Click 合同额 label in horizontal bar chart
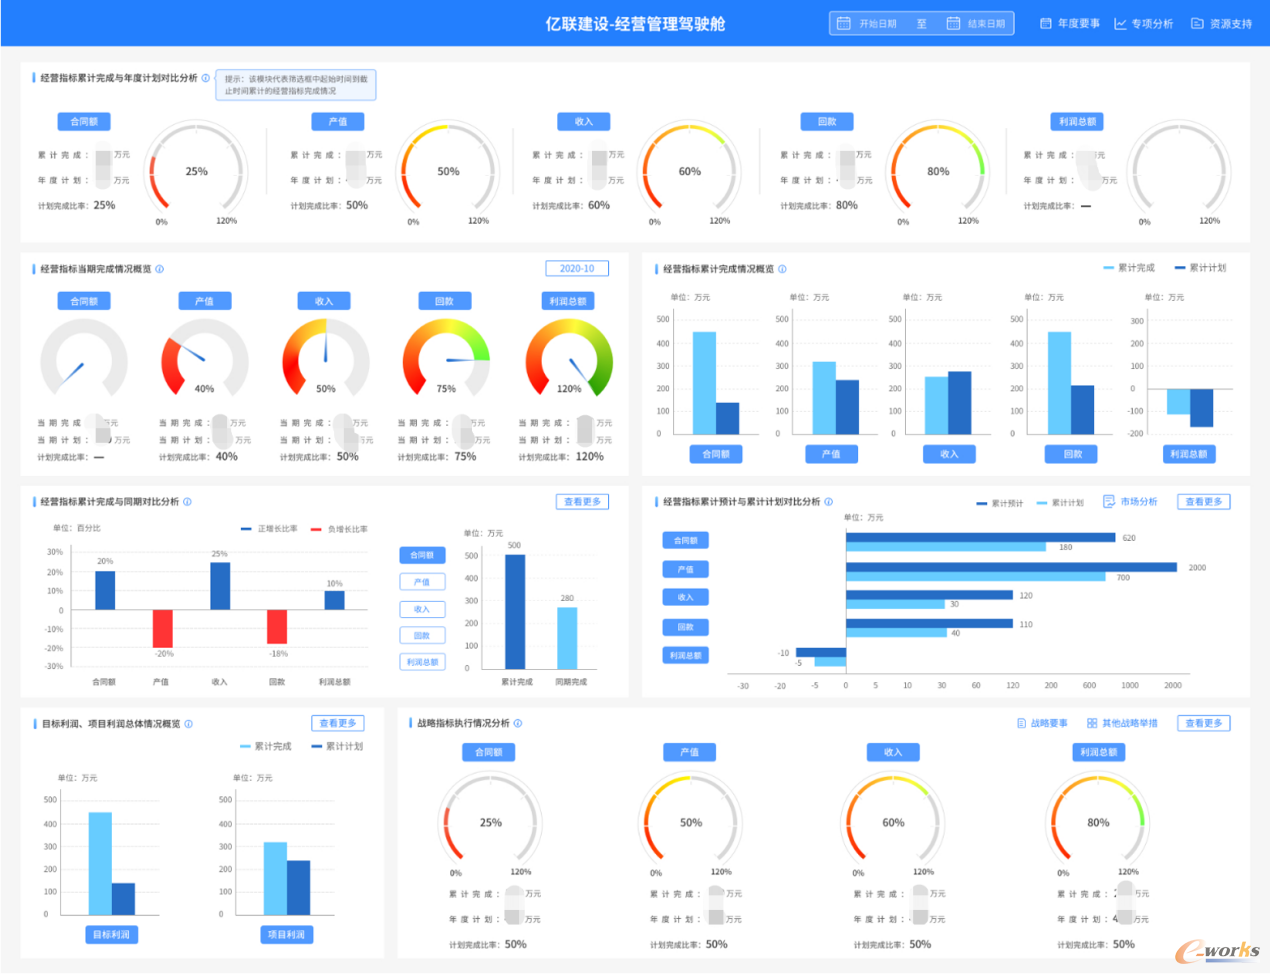Screen dimensions: 1270x974 685,540
